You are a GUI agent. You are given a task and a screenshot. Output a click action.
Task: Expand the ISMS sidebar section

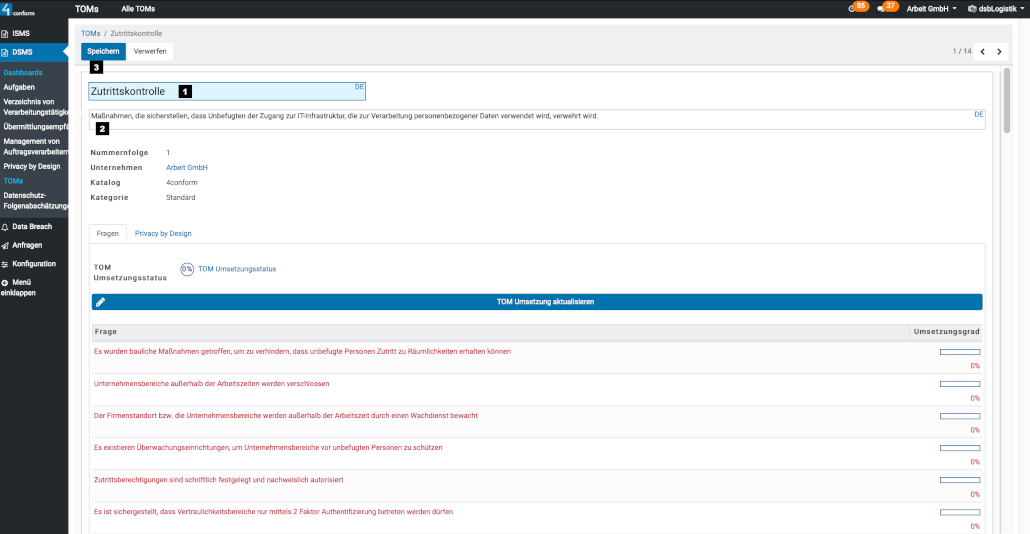pyautogui.click(x=20, y=33)
